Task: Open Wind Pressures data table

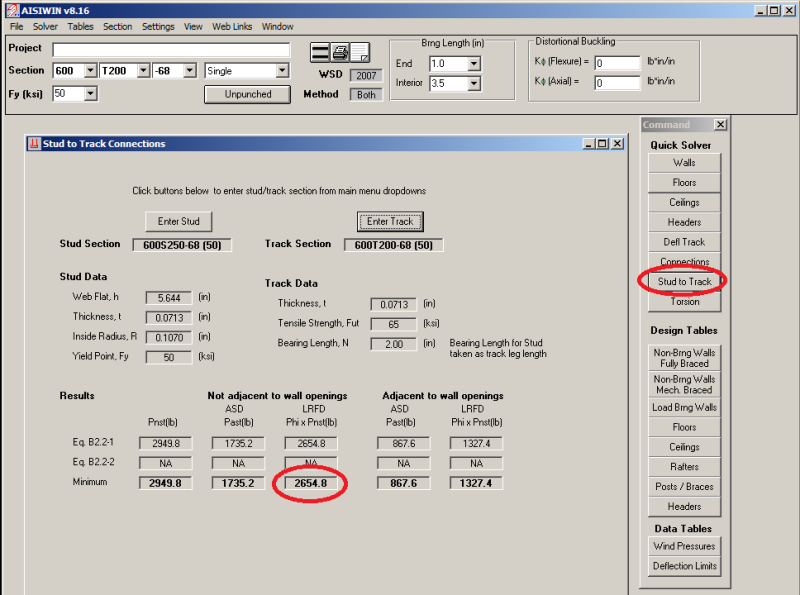Action: point(684,546)
